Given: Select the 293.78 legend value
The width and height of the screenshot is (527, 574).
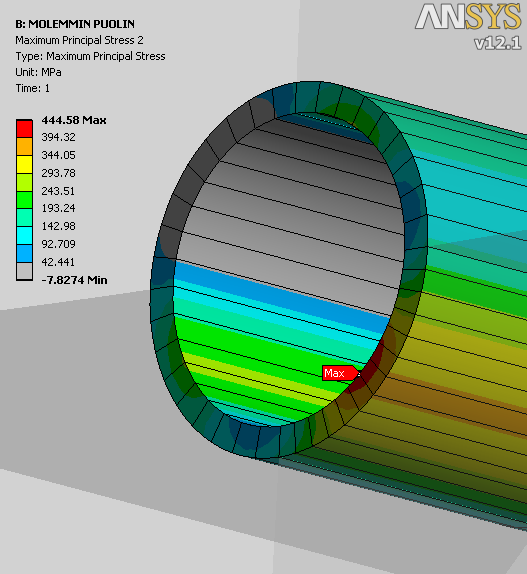Looking at the screenshot, I should tap(59, 173).
